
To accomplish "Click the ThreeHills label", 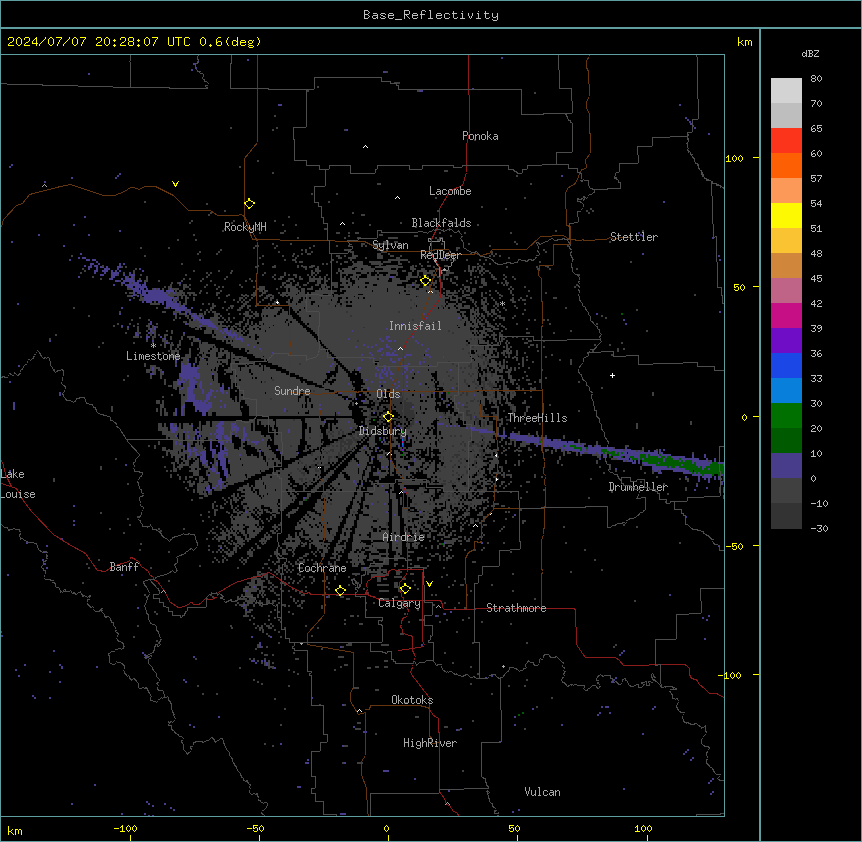I will [537, 418].
